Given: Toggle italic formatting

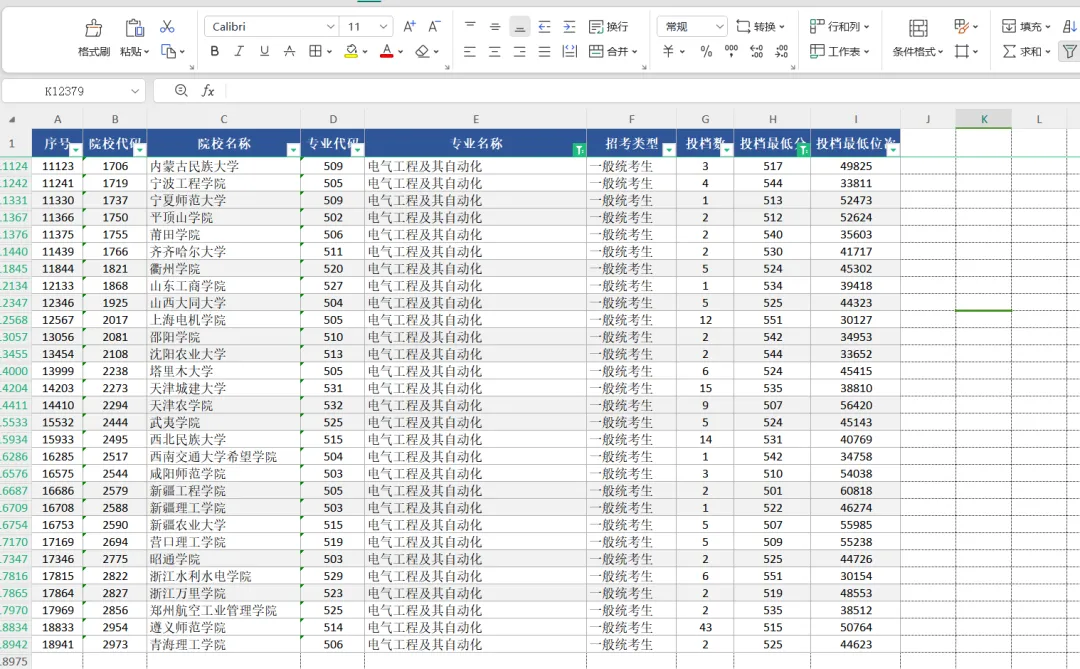Looking at the screenshot, I should pyautogui.click(x=239, y=51).
